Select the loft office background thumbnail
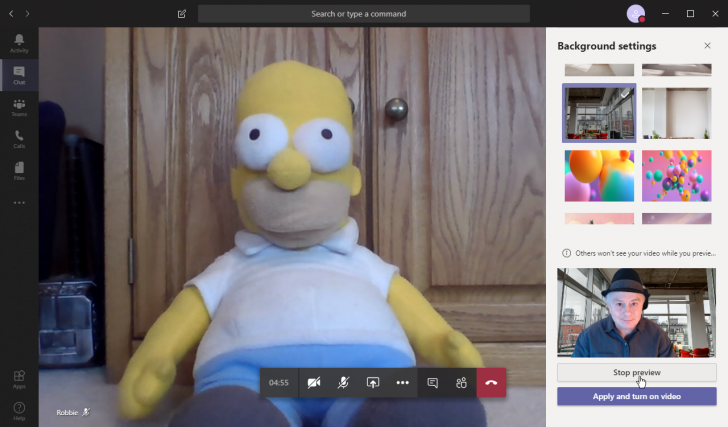This screenshot has width=728, height=427. point(599,113)
